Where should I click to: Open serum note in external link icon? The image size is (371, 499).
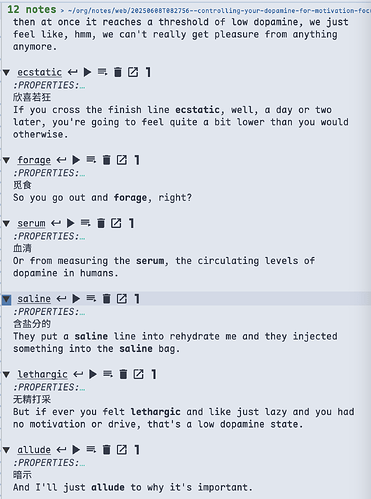point(116,223)
